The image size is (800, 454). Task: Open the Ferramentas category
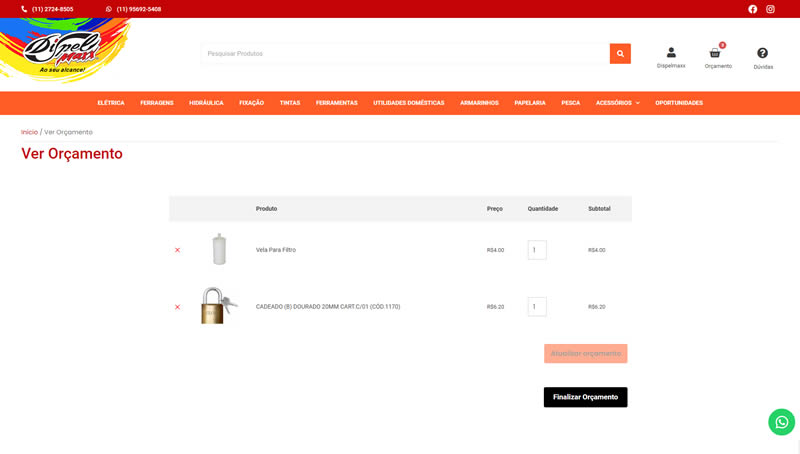coord(336,103)
